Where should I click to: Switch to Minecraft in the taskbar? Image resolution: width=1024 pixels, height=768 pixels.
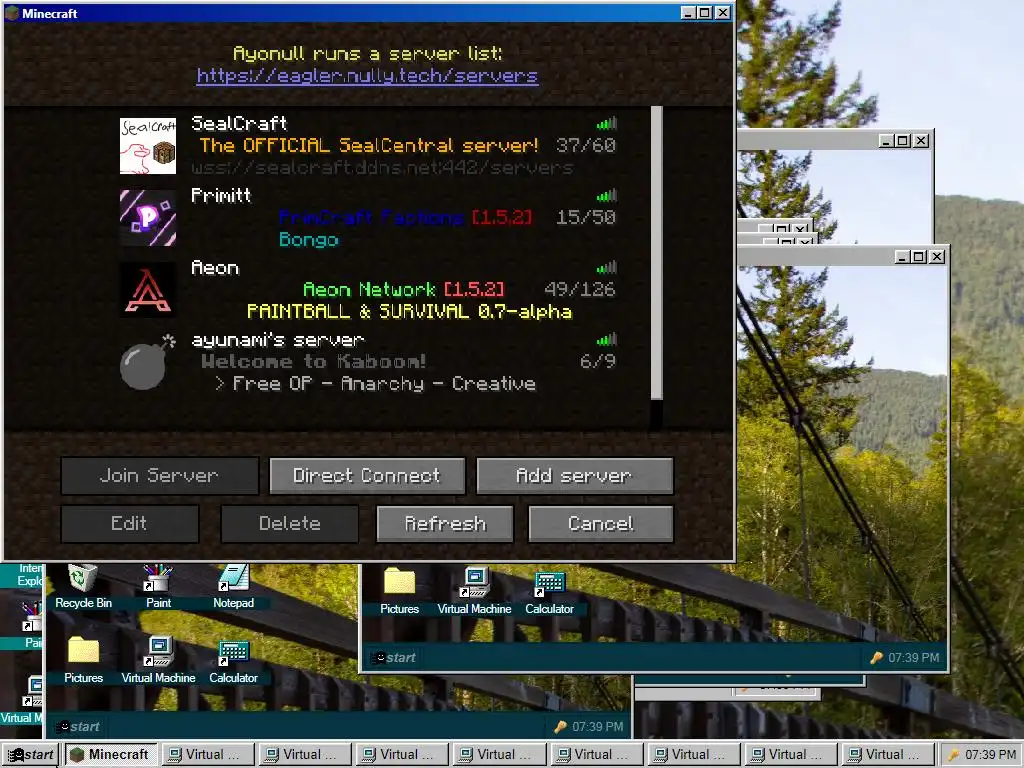pos(110,754)
